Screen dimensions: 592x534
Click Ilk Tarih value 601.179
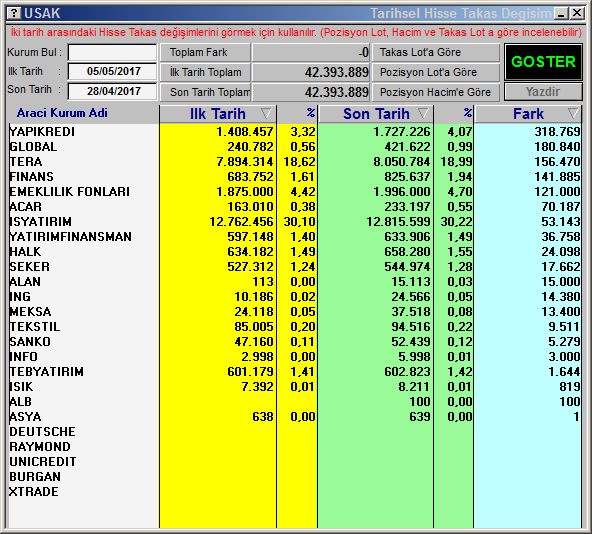(250, 372)
